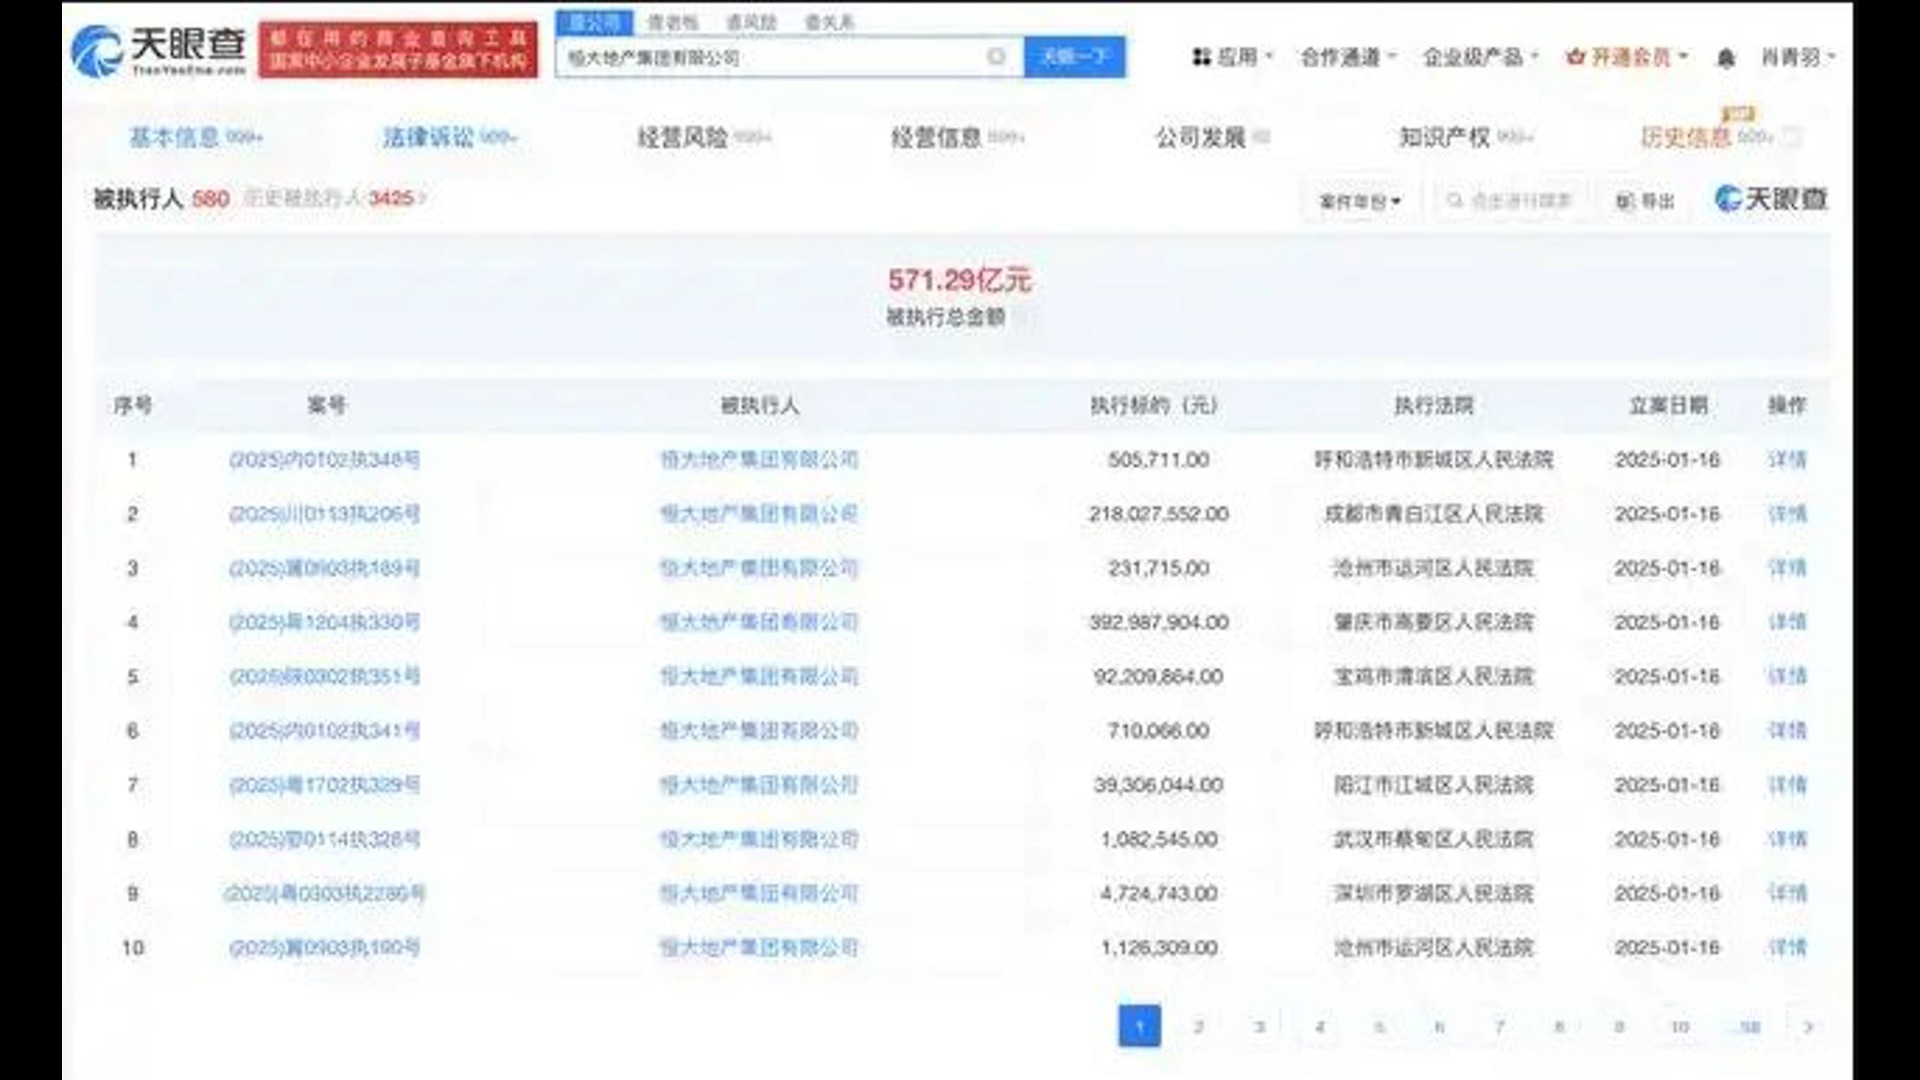Click 导出 to export the list
Image resolution: width=1920 pixels, height=1080 pixels.
(x=1646, y=201)
